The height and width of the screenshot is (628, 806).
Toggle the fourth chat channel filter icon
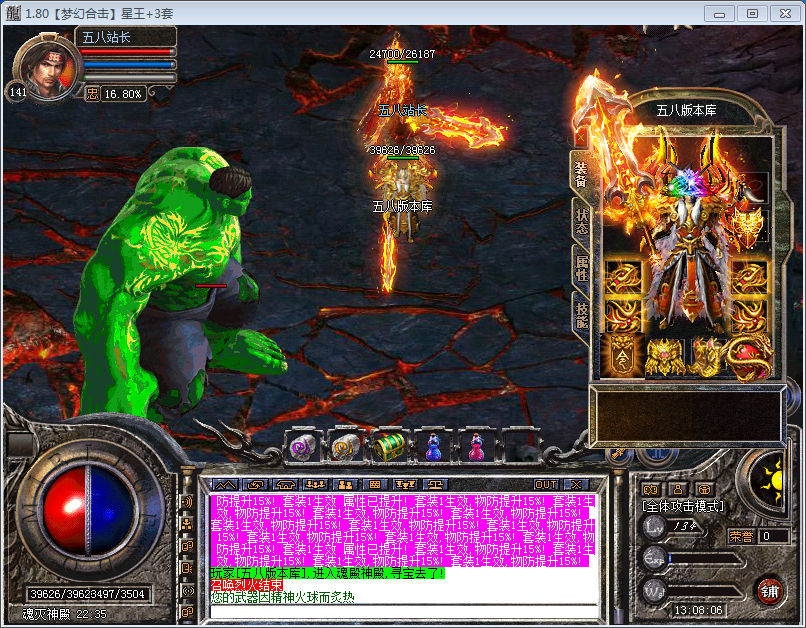[187, 568]
